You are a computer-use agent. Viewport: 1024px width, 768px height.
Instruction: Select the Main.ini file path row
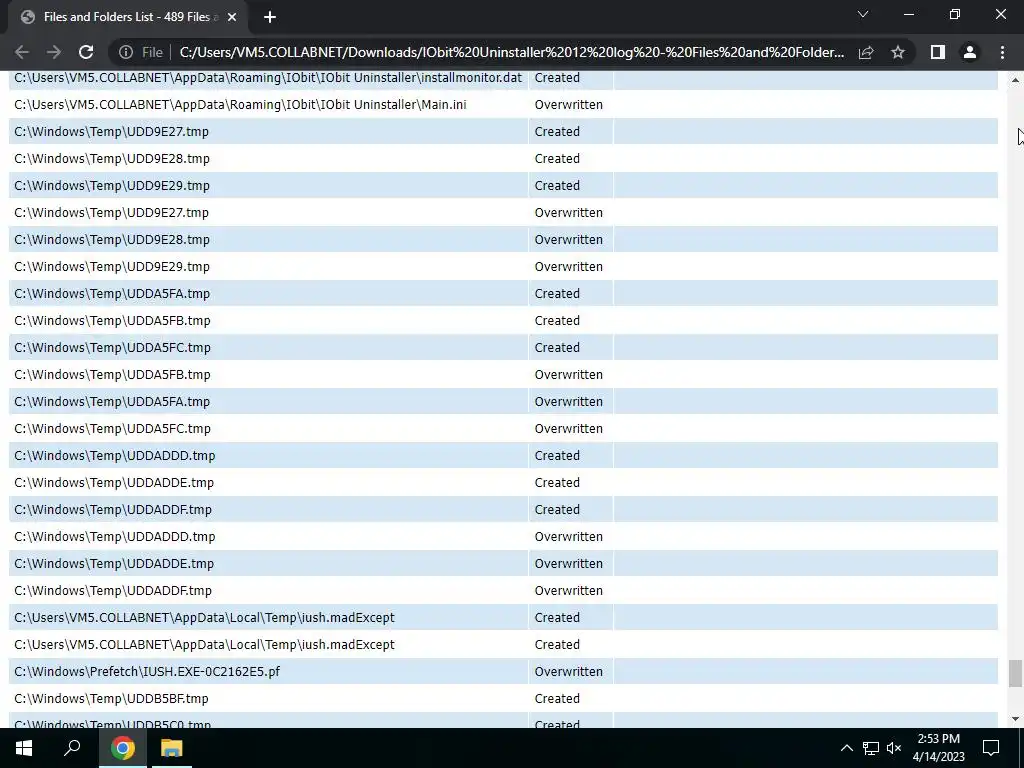click(240, 104)
